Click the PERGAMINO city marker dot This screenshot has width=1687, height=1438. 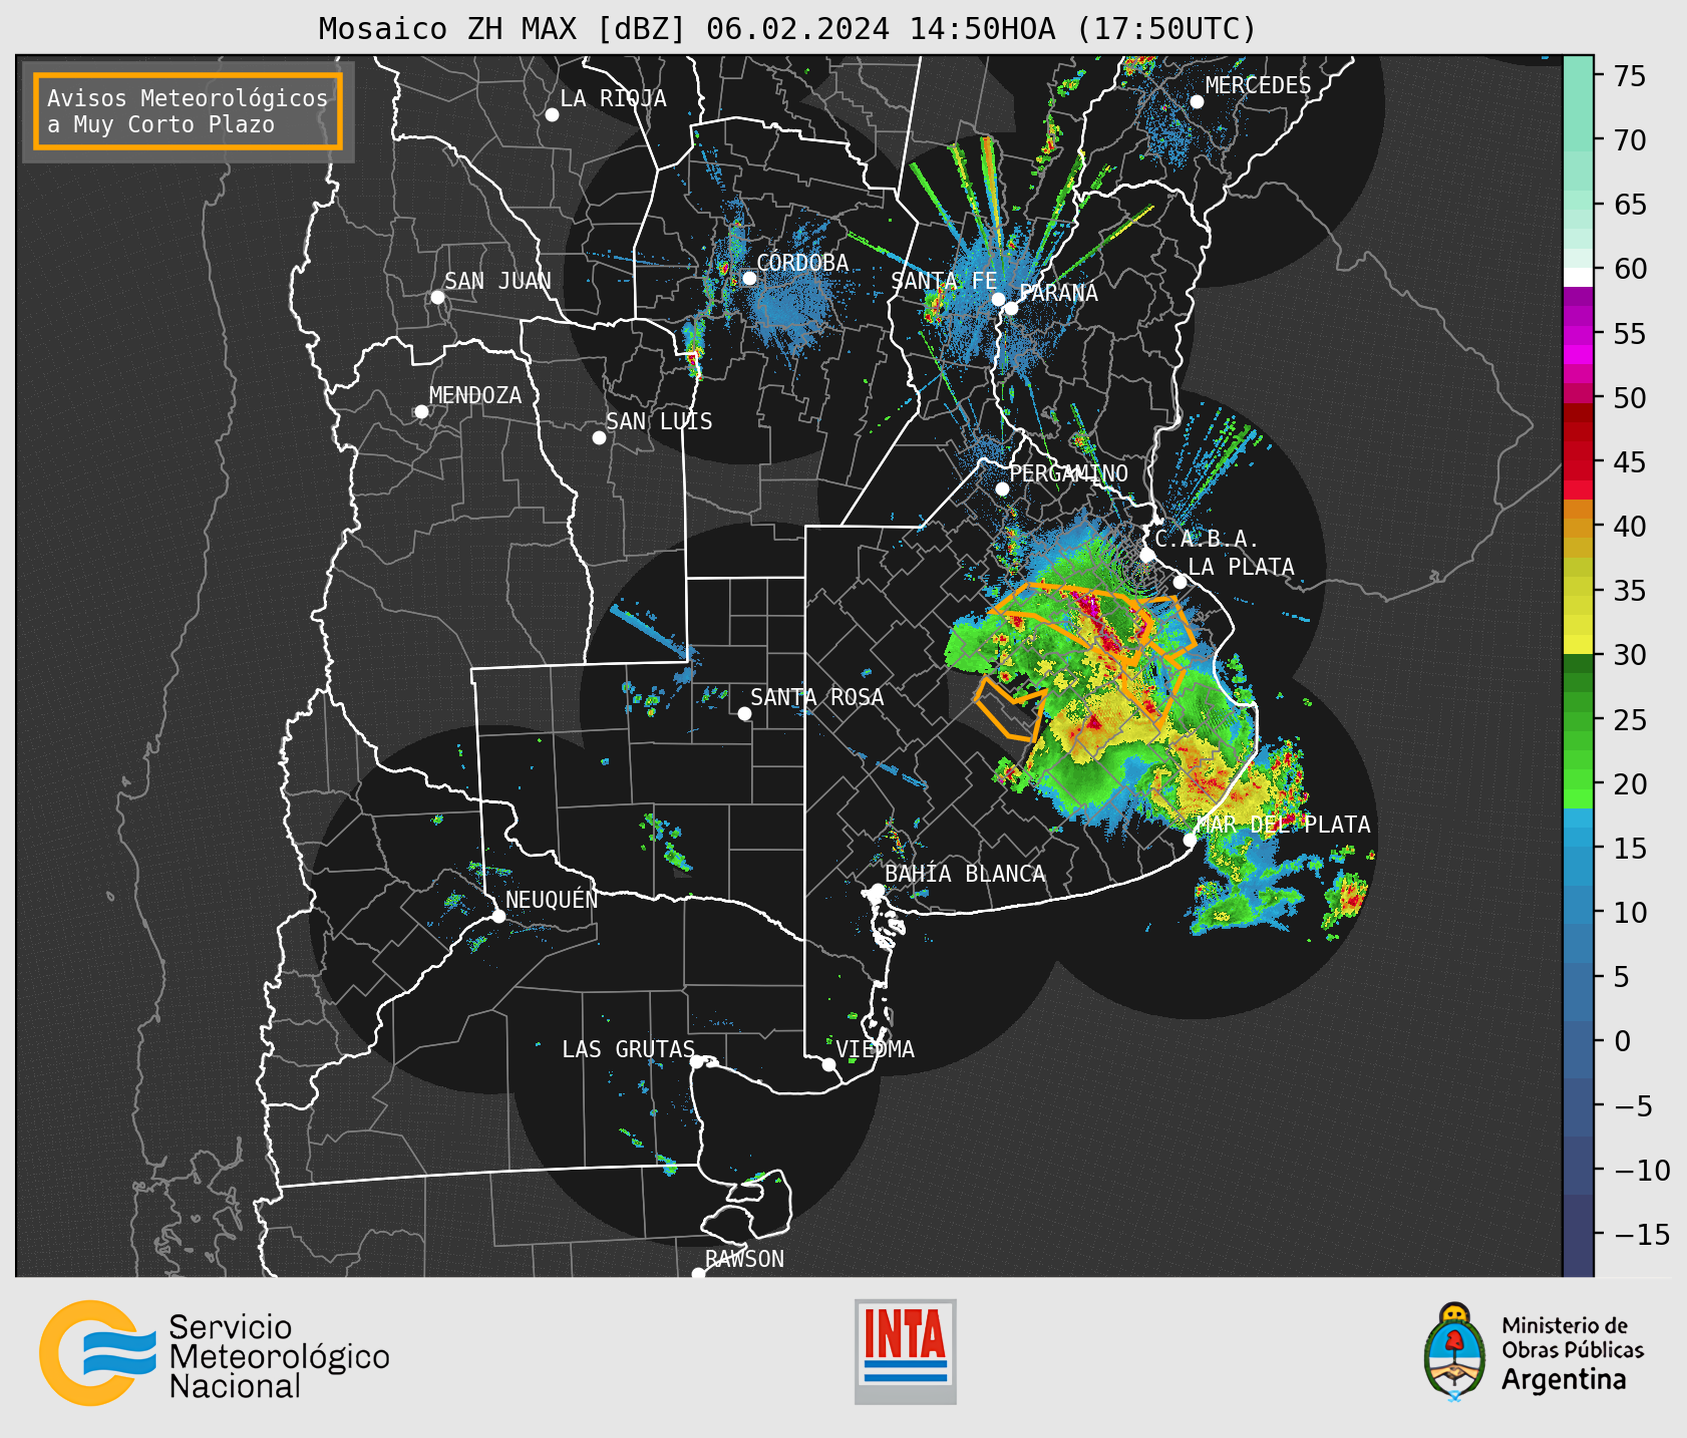point(1002,488)
